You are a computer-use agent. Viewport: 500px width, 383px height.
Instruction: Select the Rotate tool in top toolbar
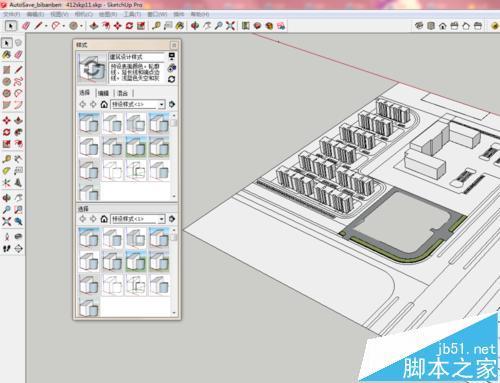129,26
